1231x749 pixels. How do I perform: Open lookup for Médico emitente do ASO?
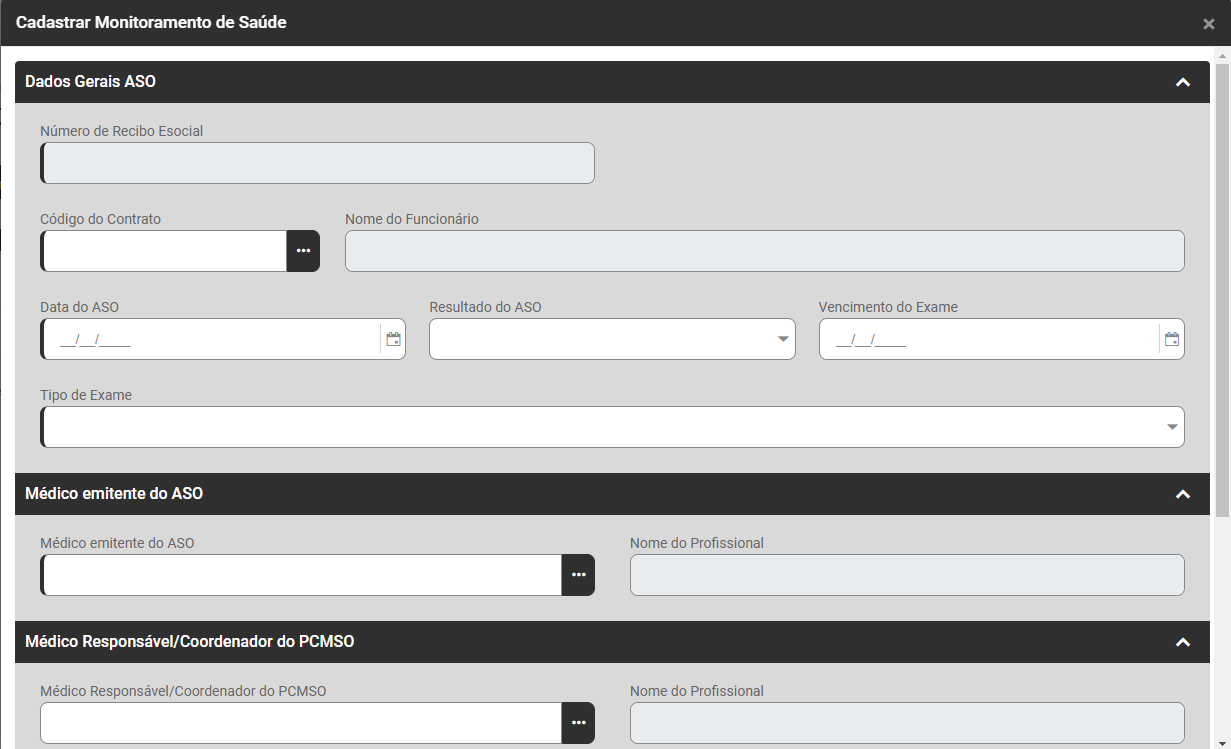coord(578,575)
